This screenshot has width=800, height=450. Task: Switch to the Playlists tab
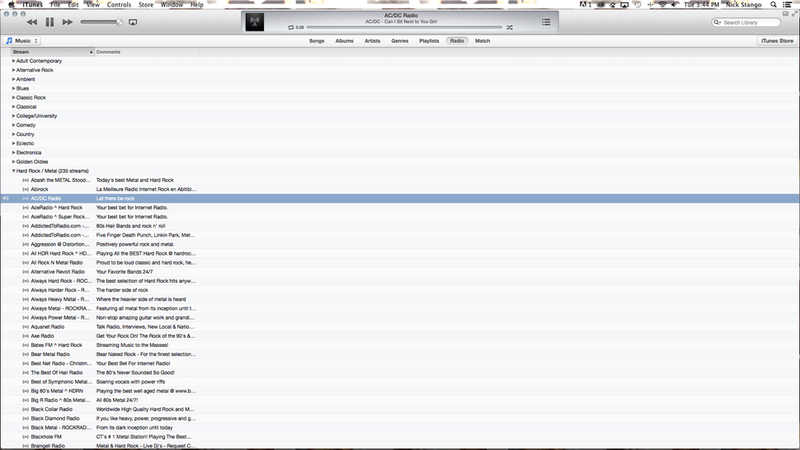tap(429, 41)
